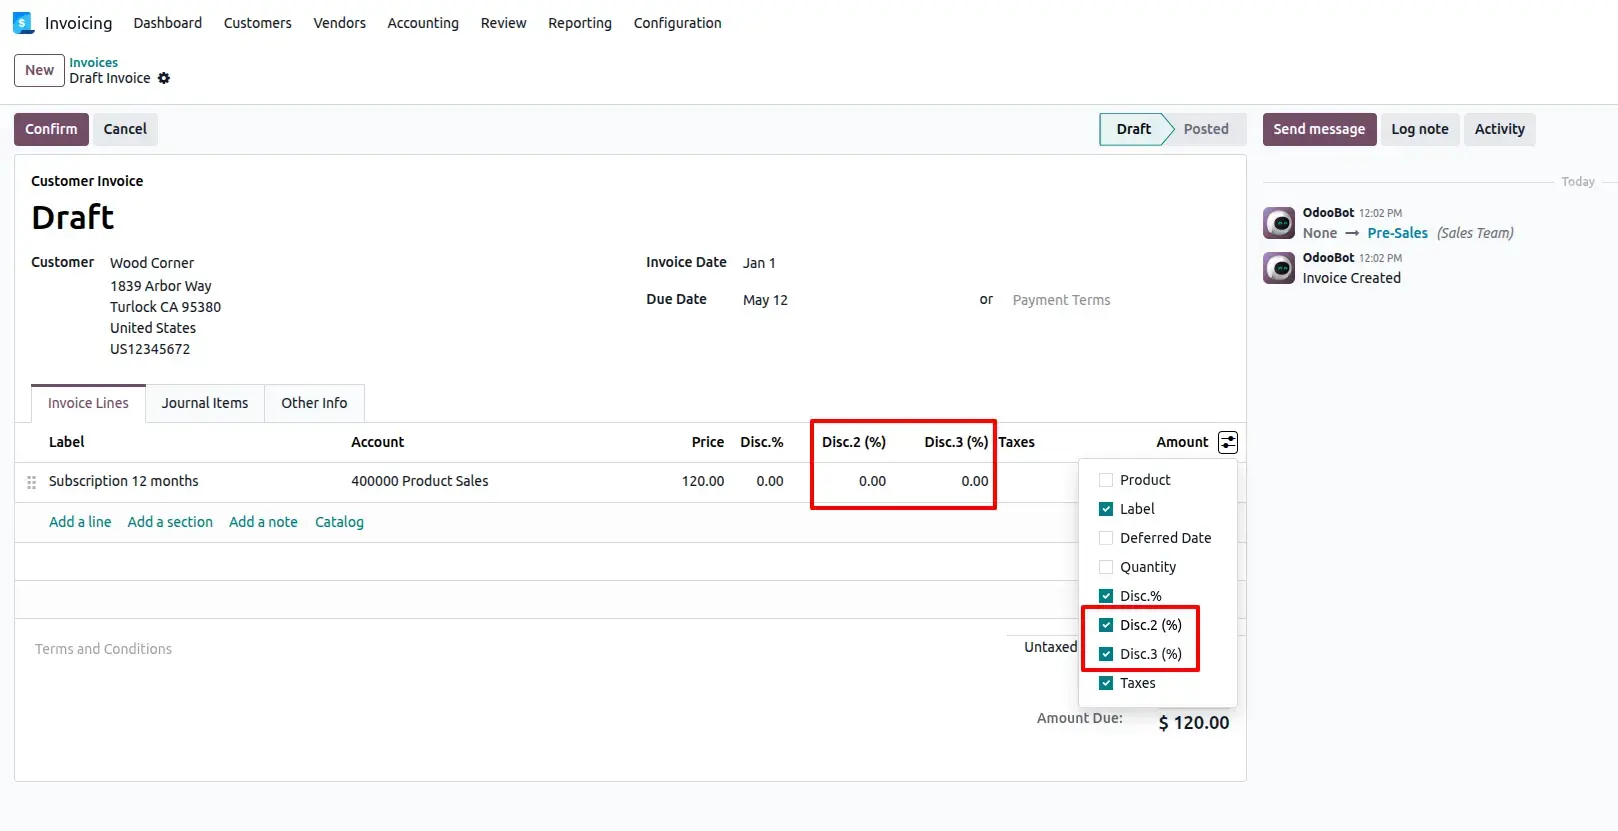
Task: Enable the Quantity column checkbox
Action: tap(1106, 567)
